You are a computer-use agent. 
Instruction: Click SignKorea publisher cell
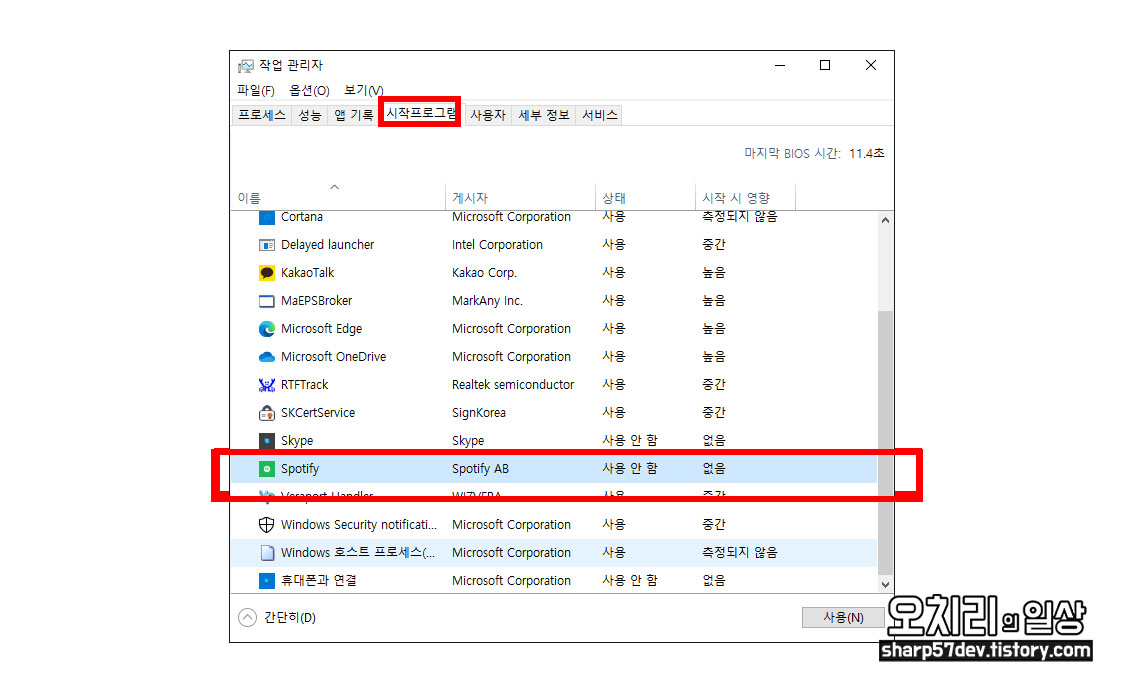(x=479, y=413)
